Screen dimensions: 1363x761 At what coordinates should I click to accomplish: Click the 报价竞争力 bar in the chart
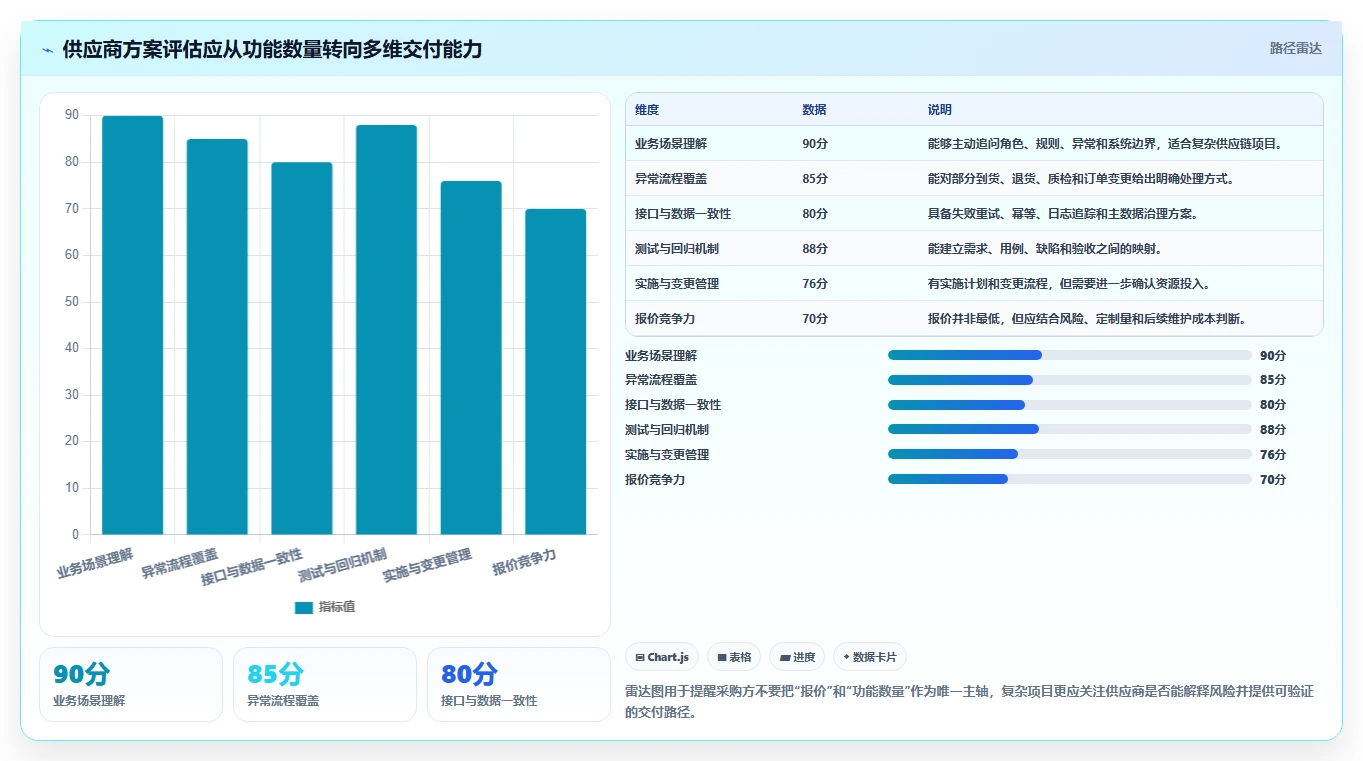[x=555, y=372]
